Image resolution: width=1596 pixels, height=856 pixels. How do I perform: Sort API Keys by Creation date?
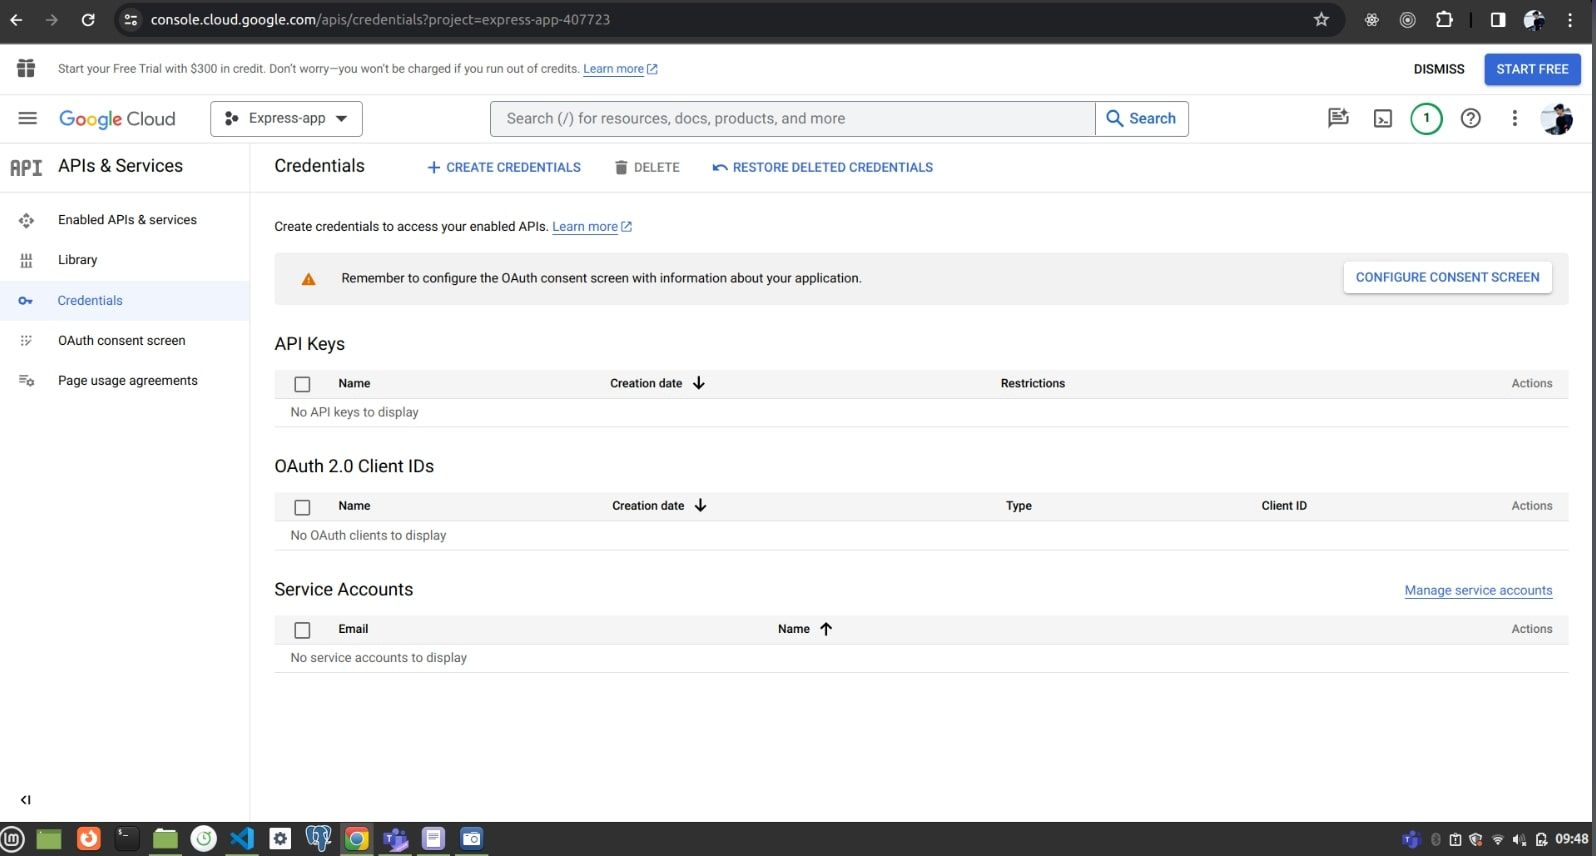(x=657, y=383)
